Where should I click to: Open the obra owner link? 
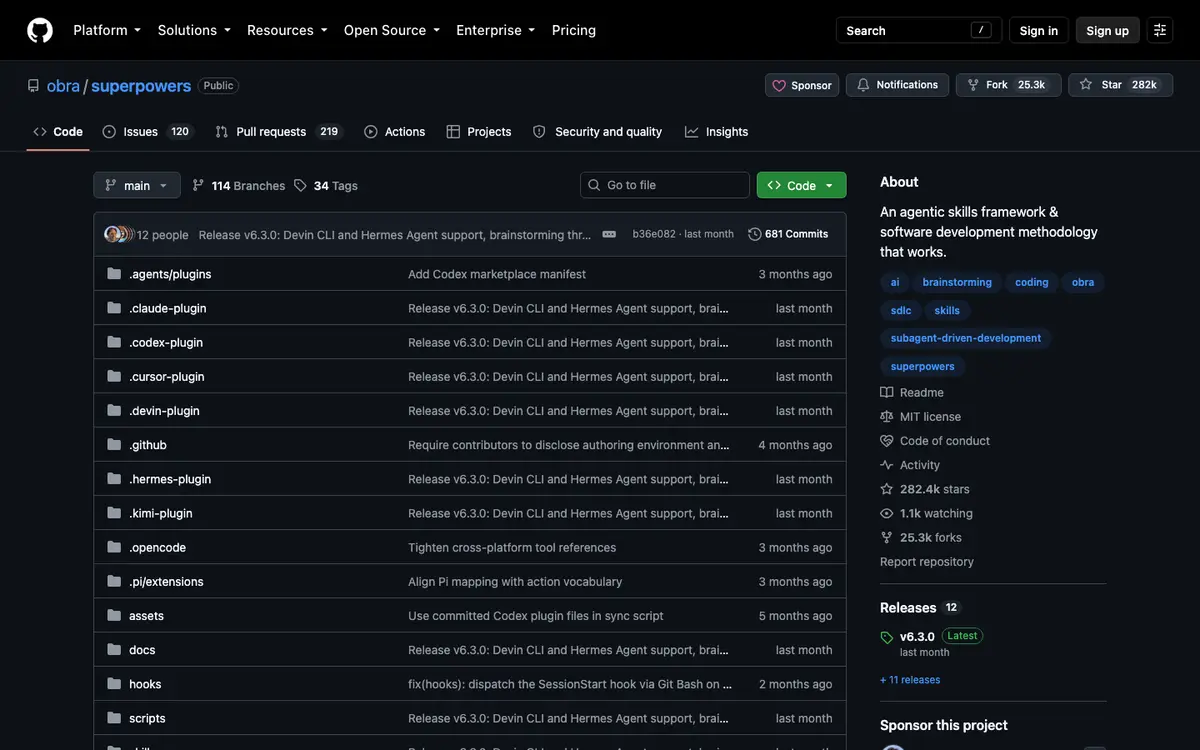[x=63, y=86]
